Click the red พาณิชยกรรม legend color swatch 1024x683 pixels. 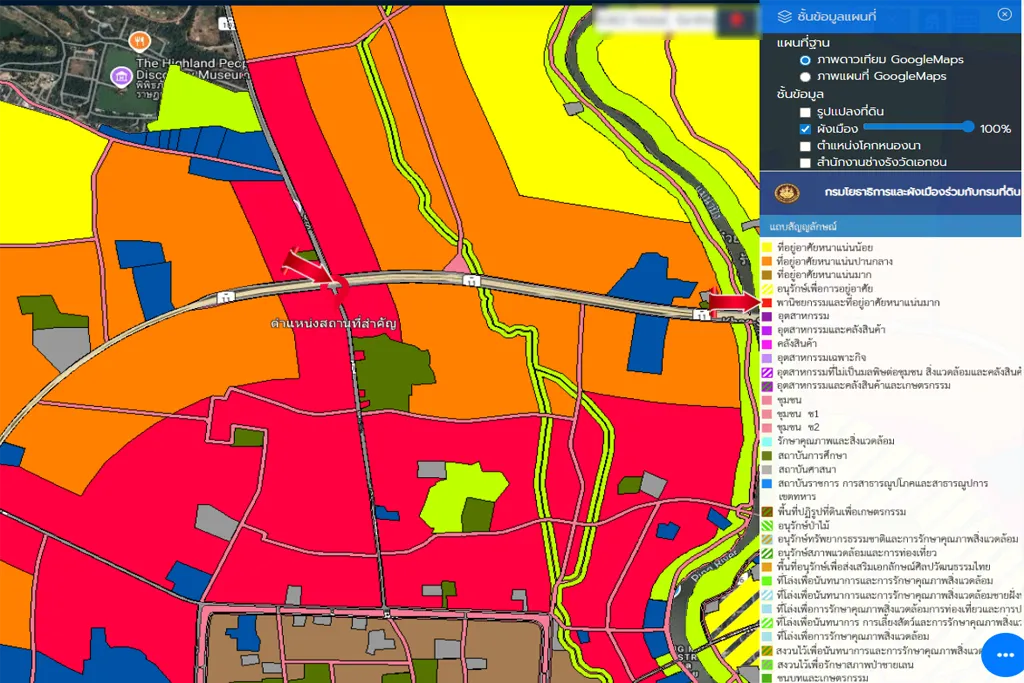(x=767, y=302)
